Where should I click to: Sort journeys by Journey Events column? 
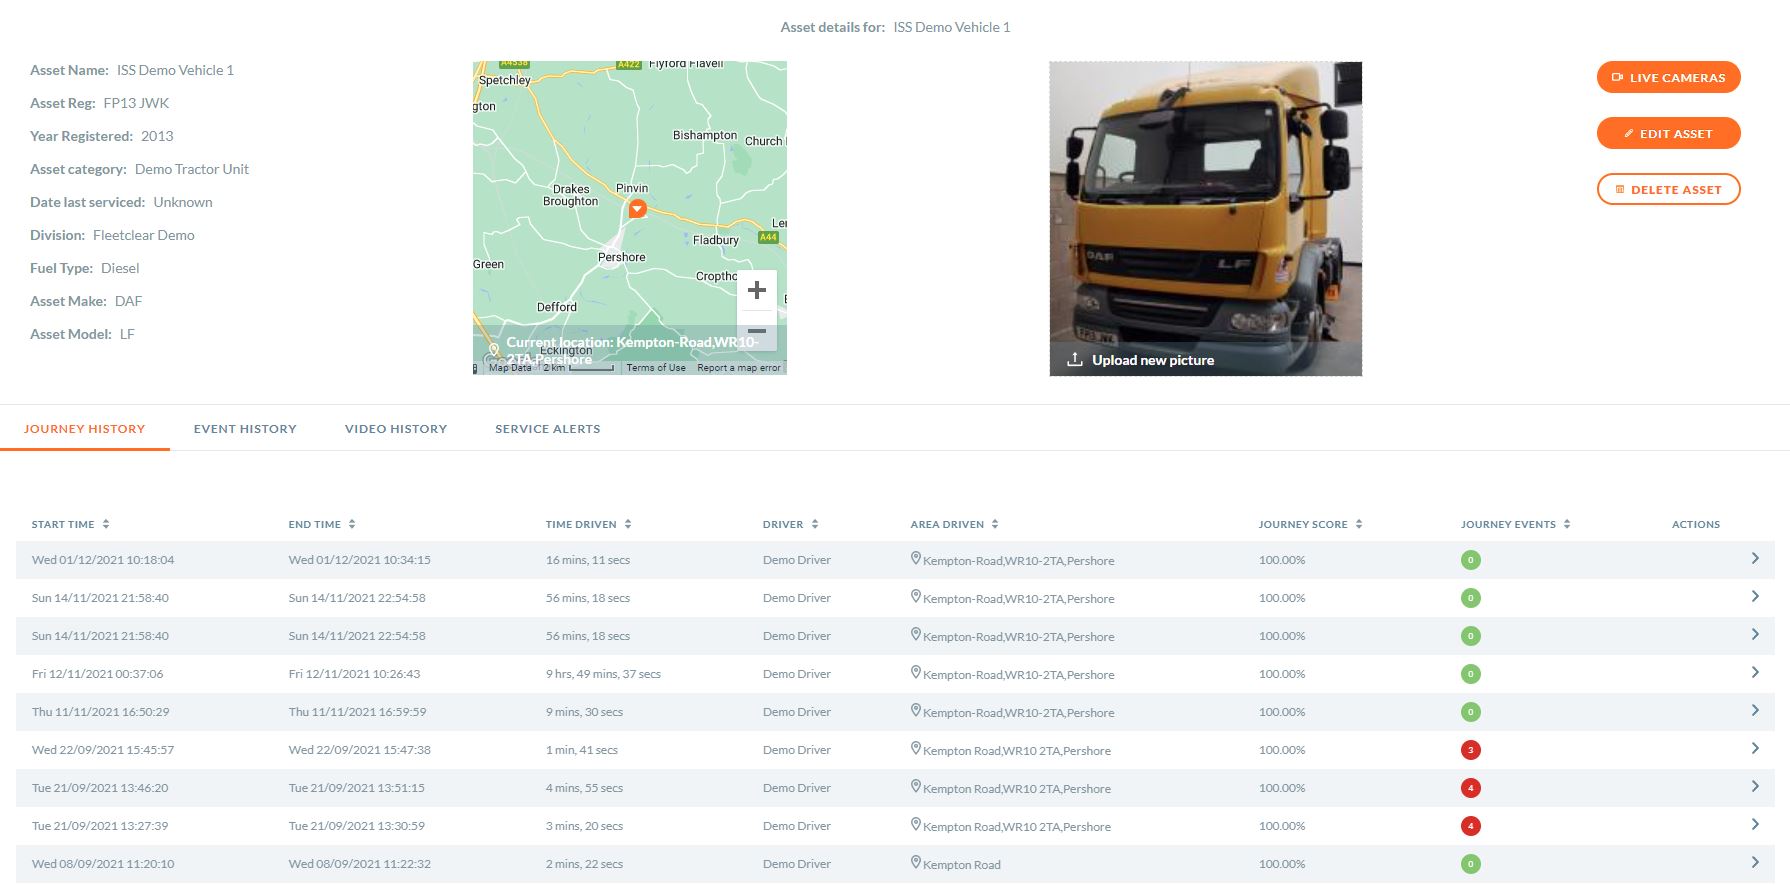tap(1515, 524)
